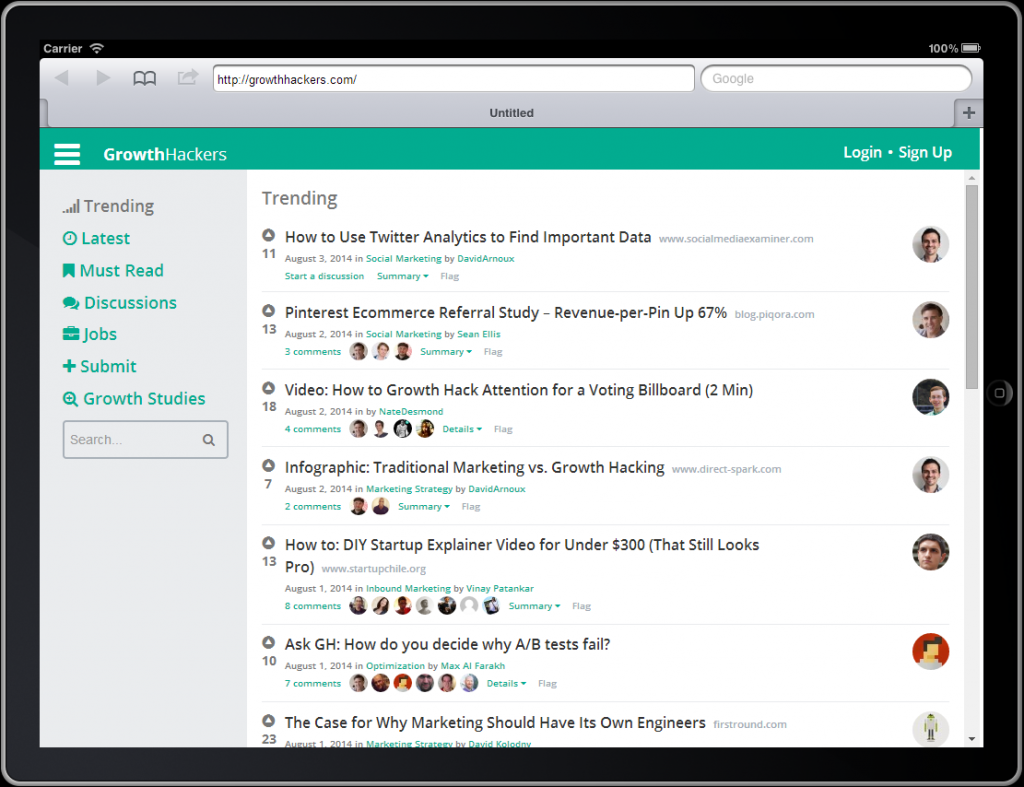Click Submit in the sidebar

99,366
